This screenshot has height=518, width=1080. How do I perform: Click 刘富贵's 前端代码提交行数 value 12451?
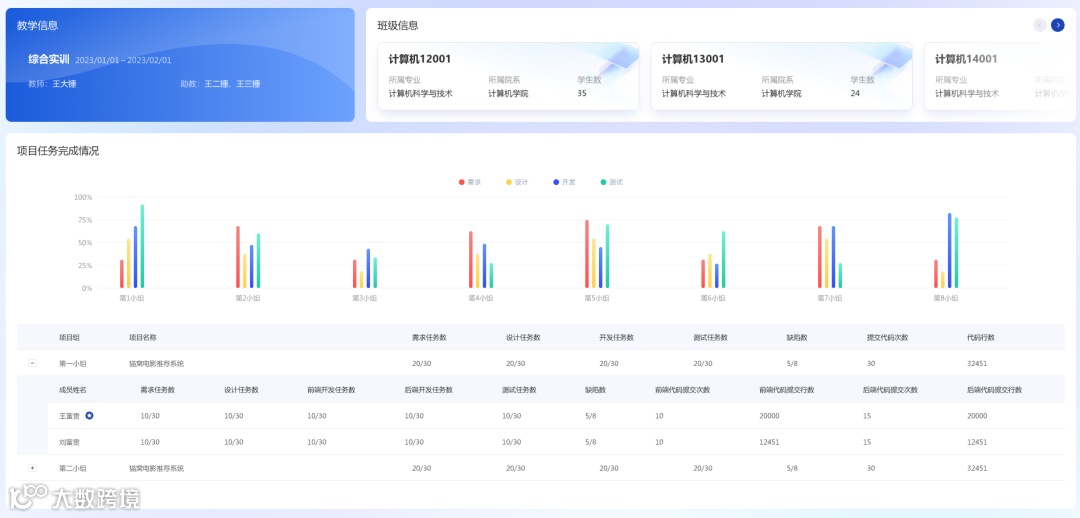coord(769,442)
